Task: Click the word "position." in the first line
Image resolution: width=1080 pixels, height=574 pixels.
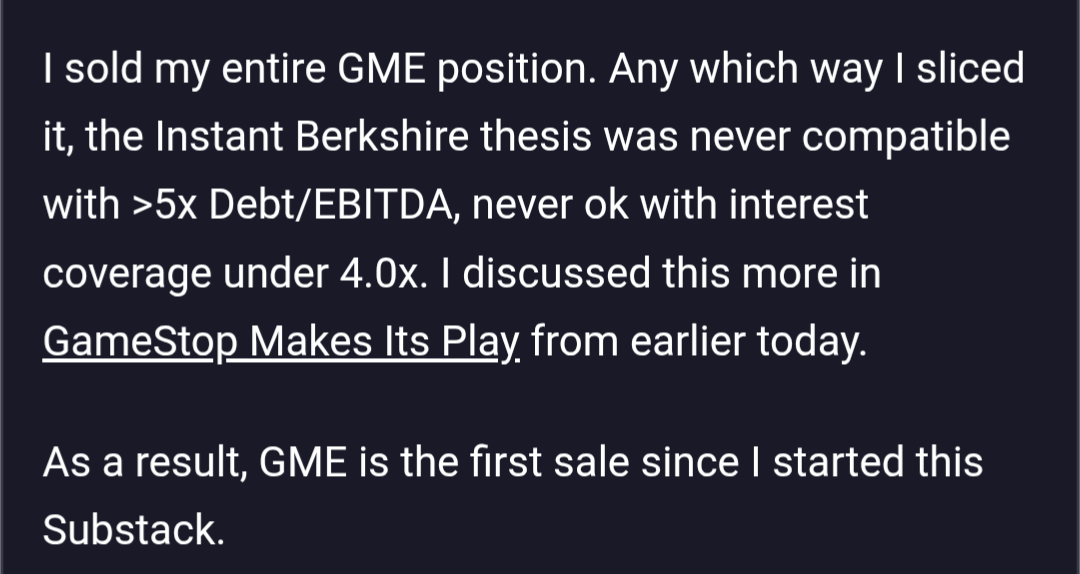Action: (517, 68)
